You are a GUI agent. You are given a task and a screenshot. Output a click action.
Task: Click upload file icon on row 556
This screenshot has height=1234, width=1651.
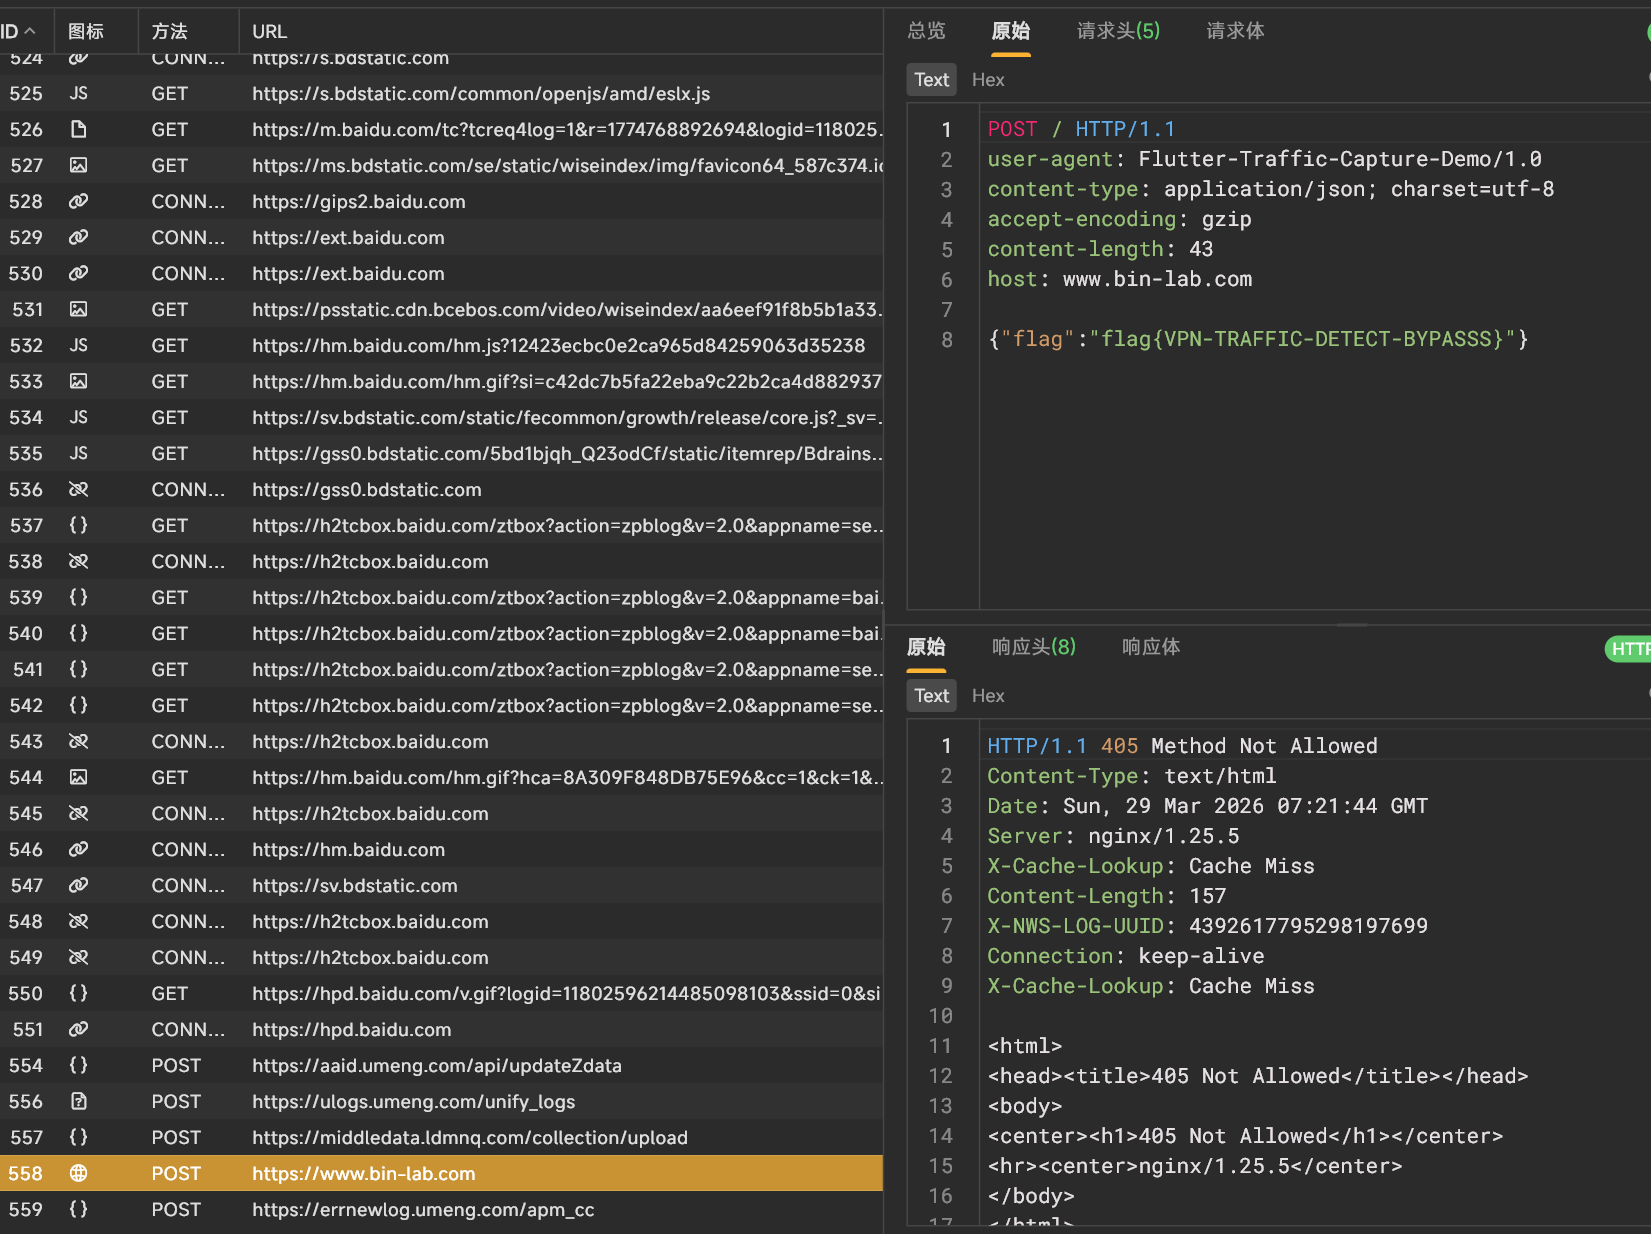coord(78,1101)
